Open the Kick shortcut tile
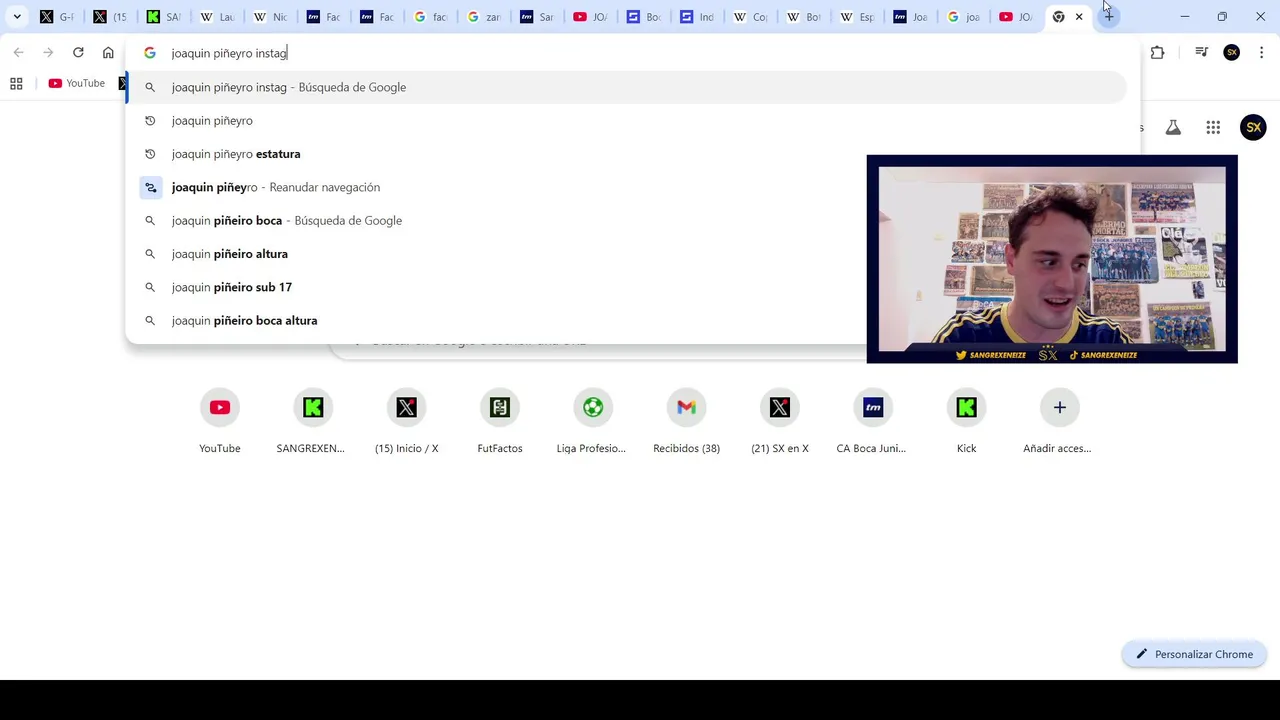Screen dimensions: 1280x720 [966, 423]
